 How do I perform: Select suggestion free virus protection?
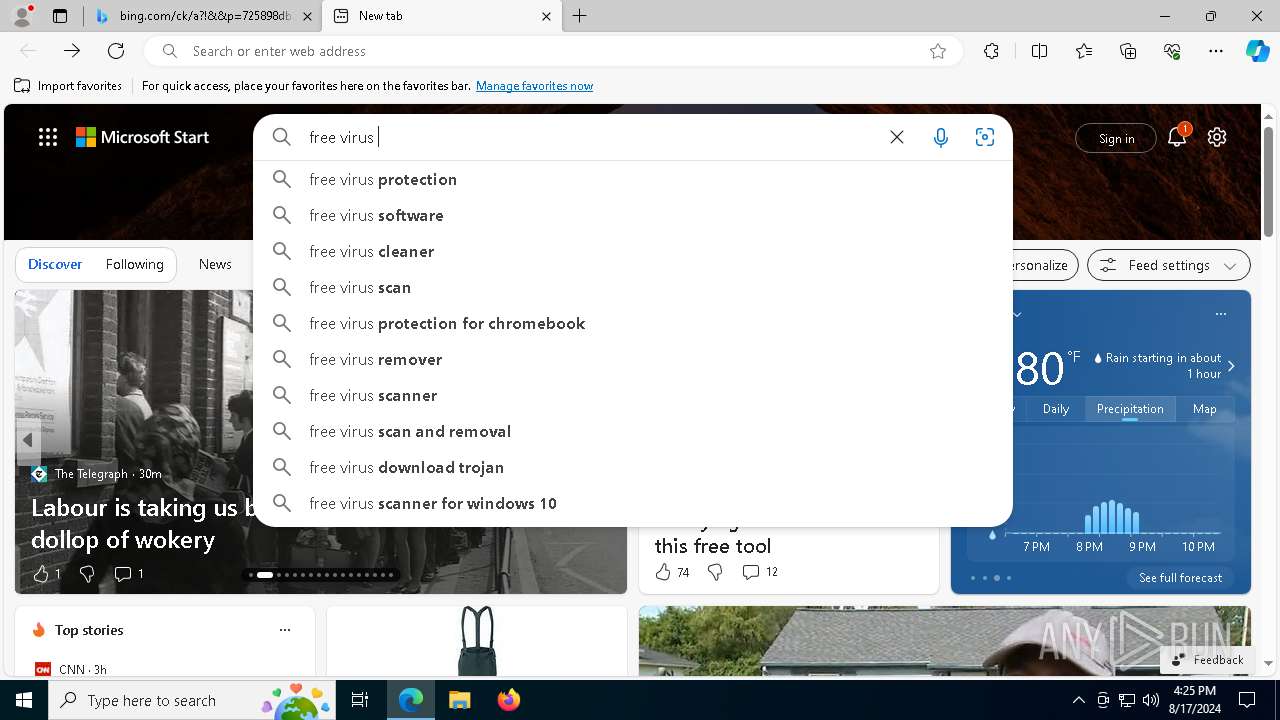click(x=633, y=179)
